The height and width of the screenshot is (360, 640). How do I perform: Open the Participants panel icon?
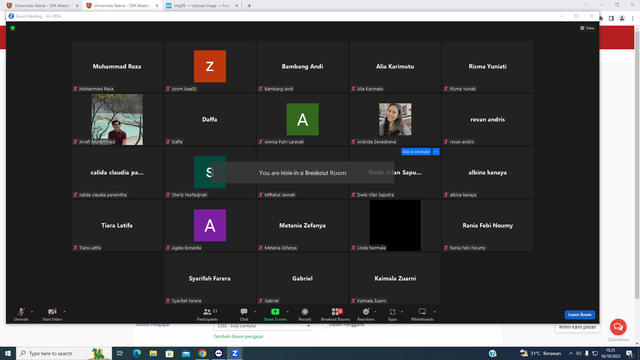(x=207, y=312)
